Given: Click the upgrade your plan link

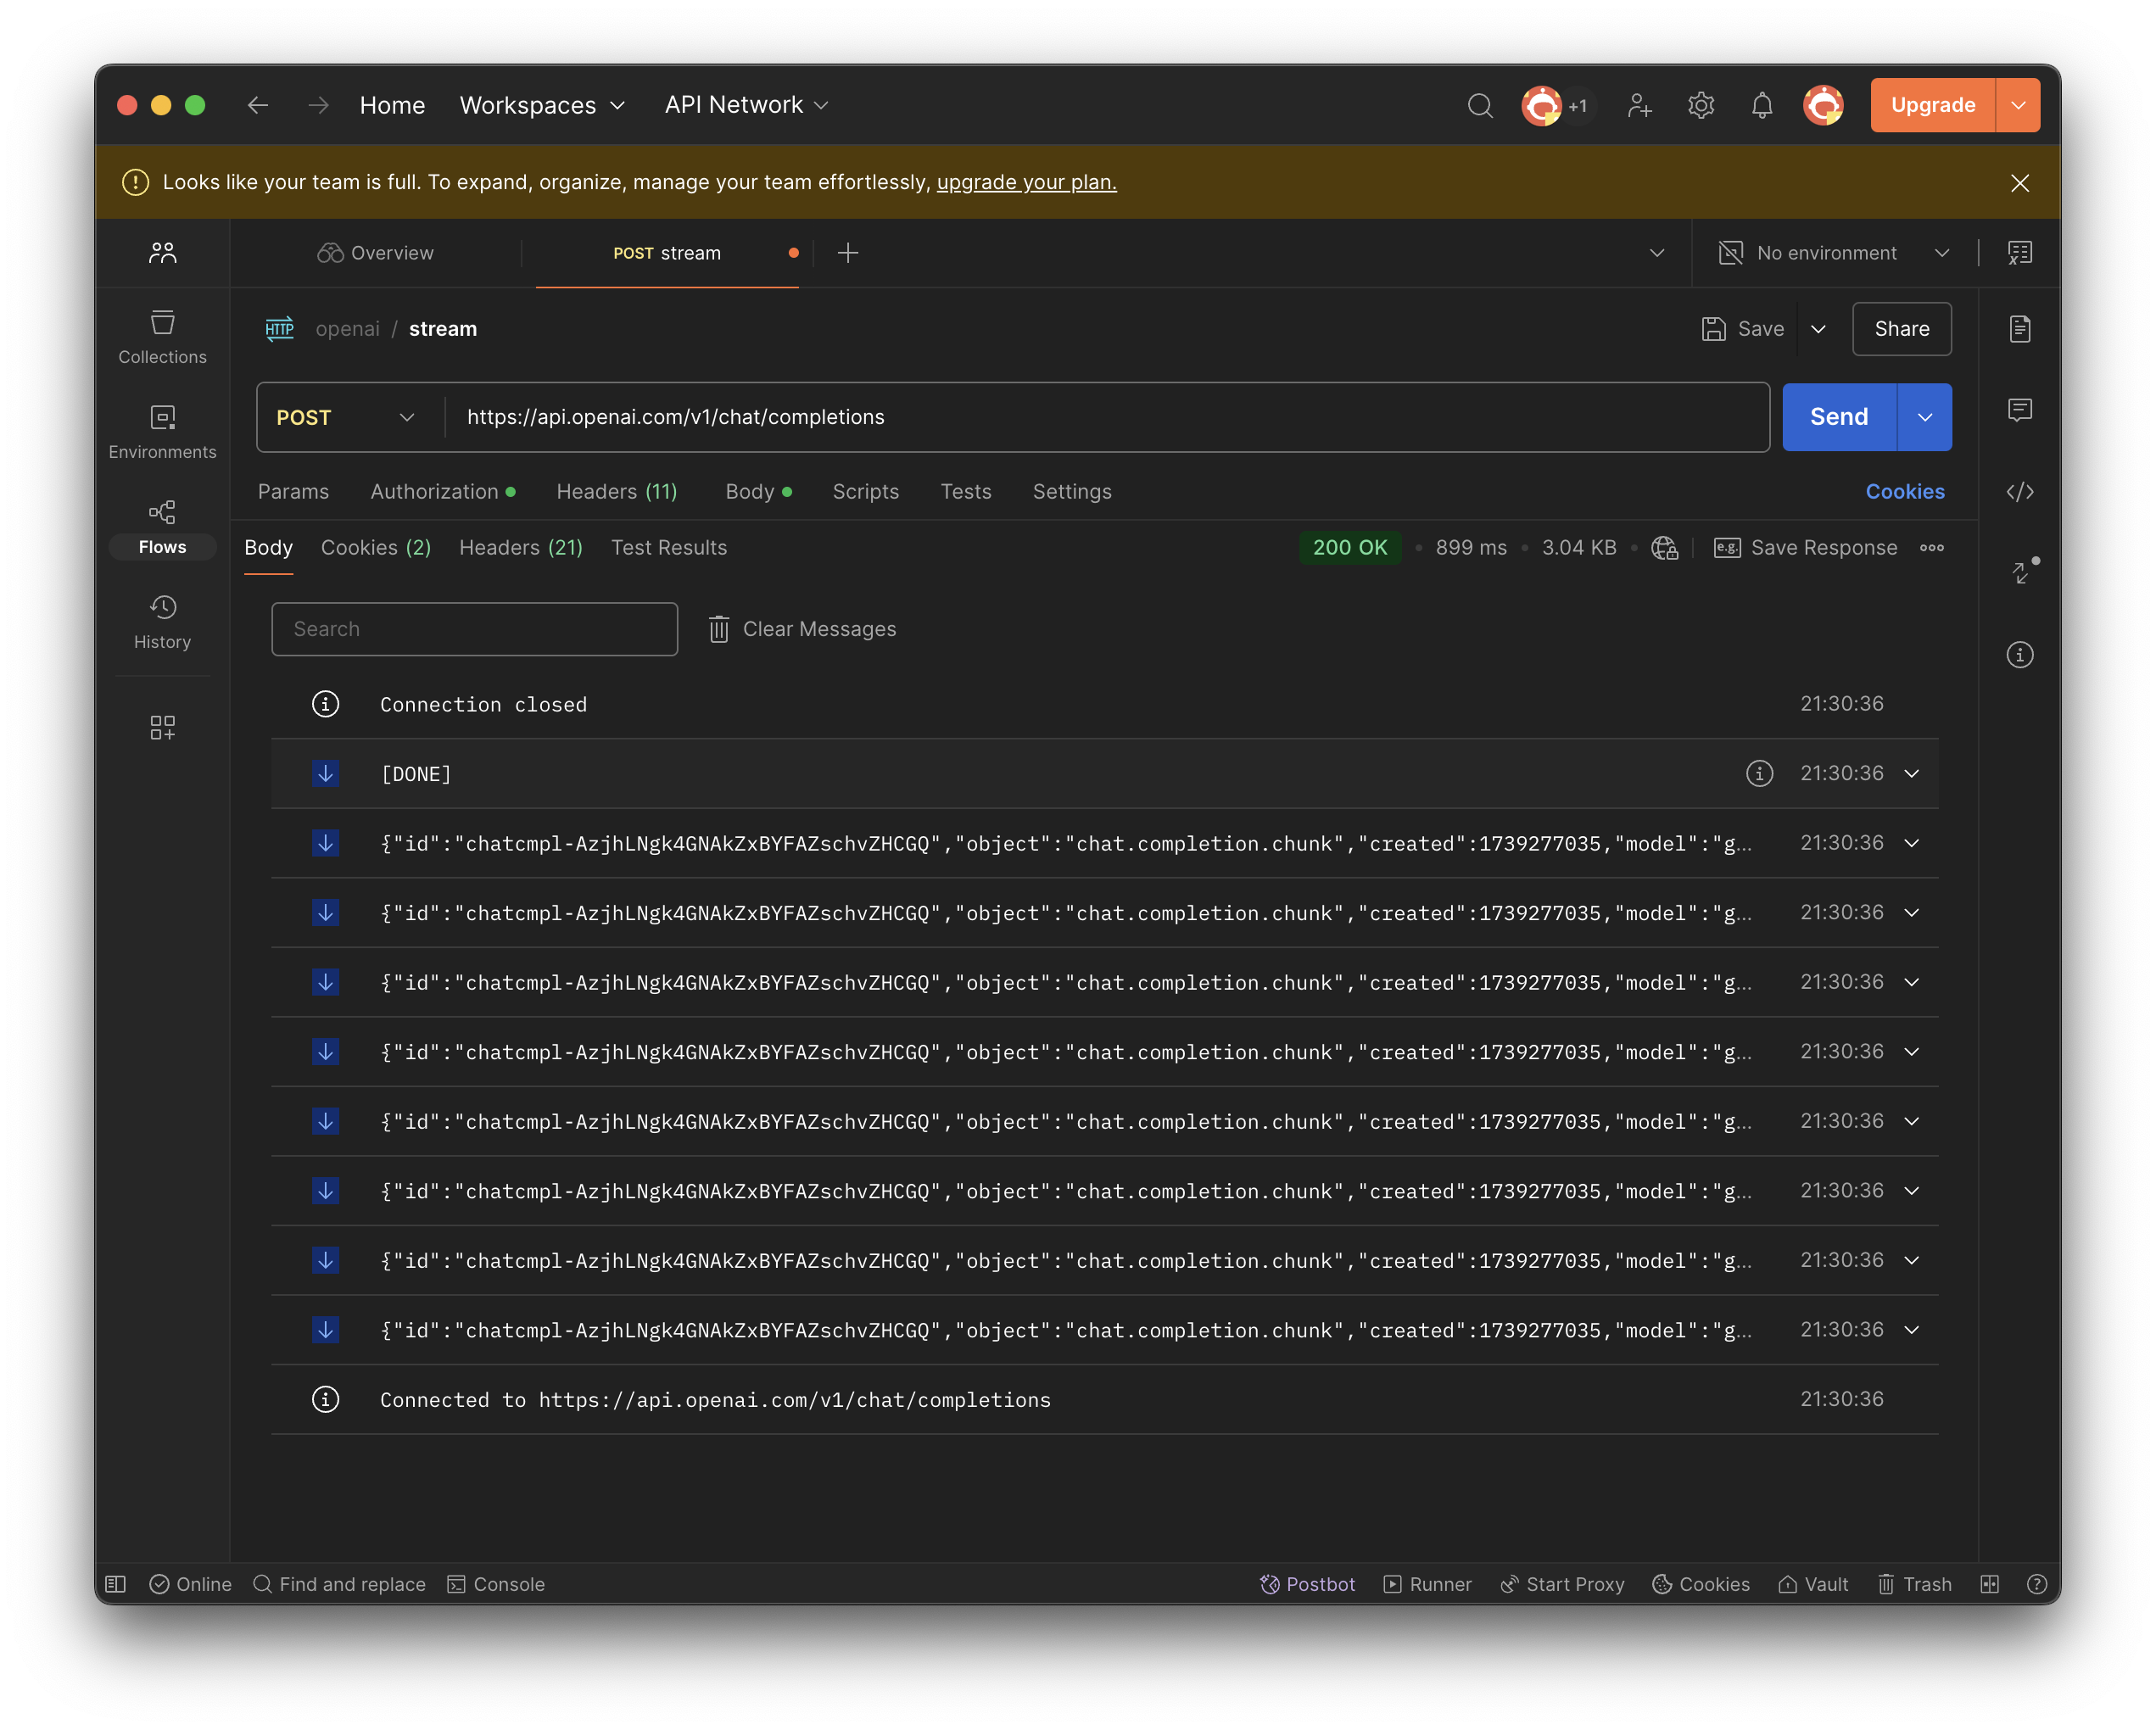Looking at the screenshot, I should pos(1026,182).
